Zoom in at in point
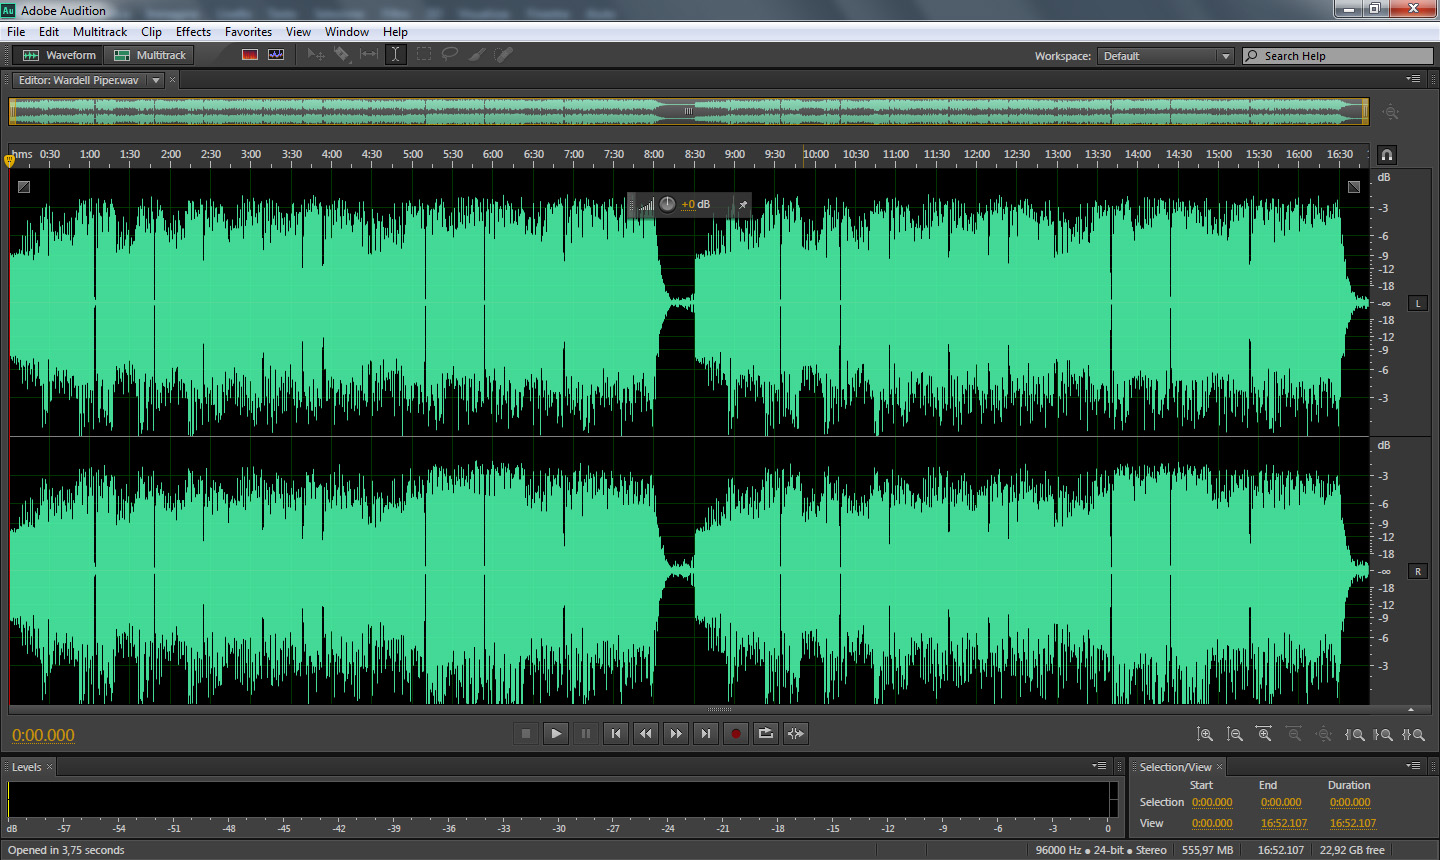The height and width of the screenshot is (860, 1440). click(1355, 734)
